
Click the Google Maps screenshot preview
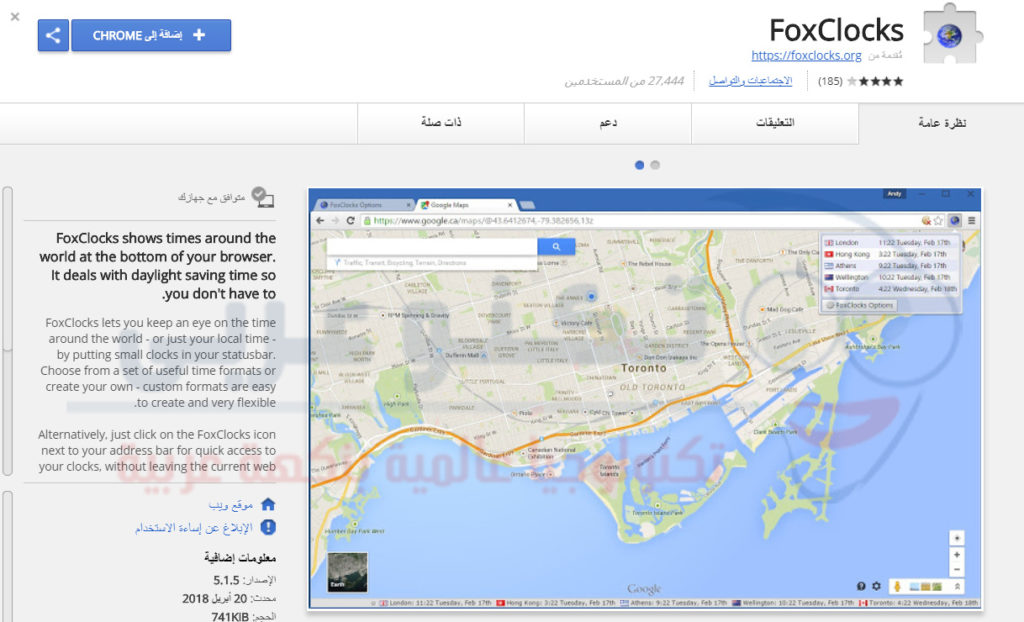645,399
